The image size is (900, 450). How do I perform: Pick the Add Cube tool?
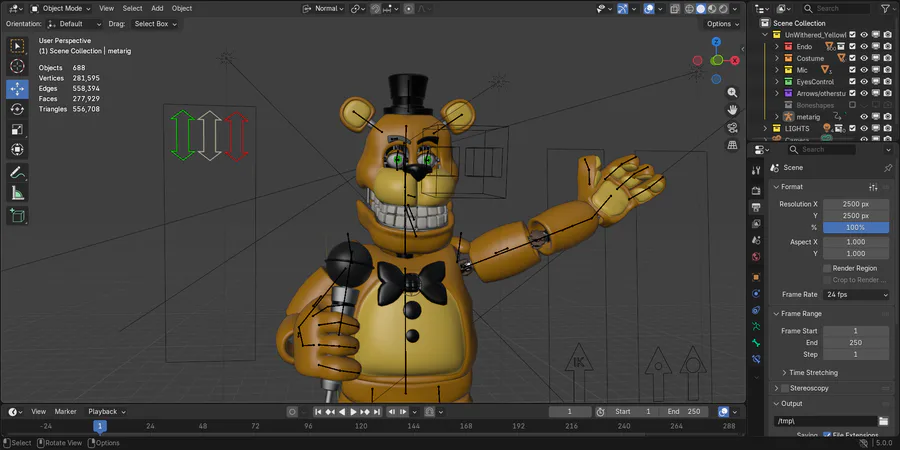(x=17, y=216)
